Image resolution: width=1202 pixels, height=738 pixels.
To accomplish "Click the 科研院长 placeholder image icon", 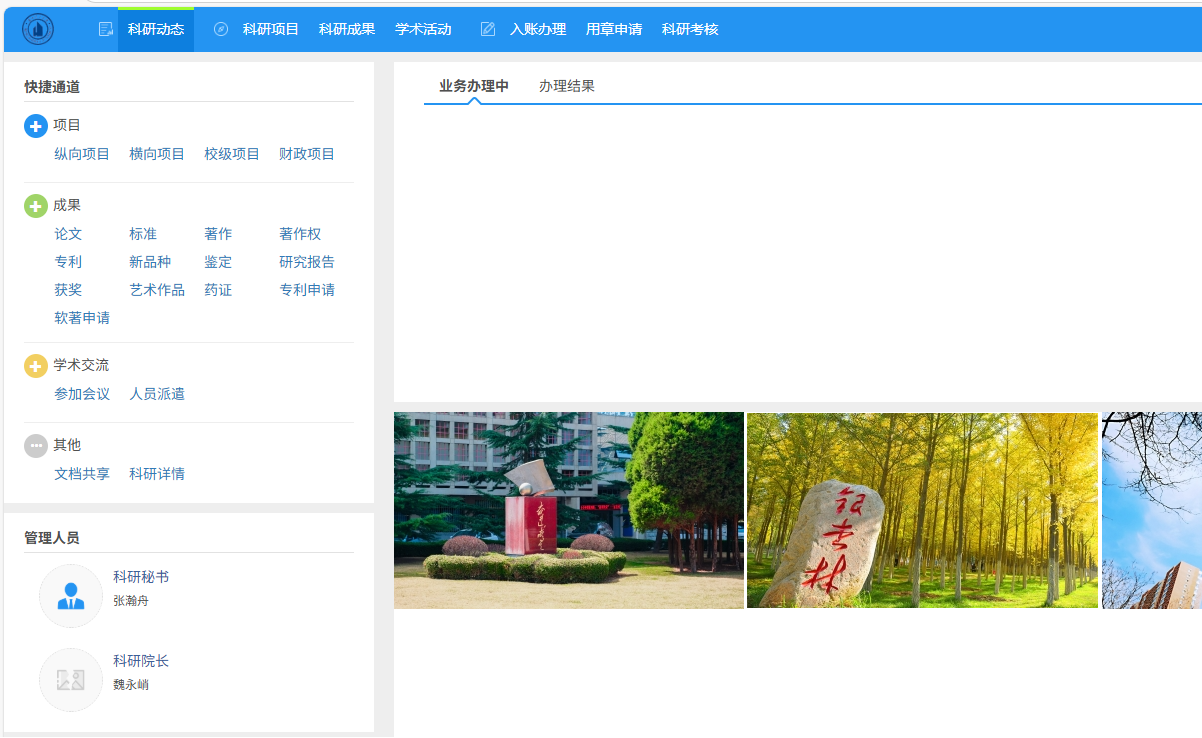I will [x=71, y=680].
